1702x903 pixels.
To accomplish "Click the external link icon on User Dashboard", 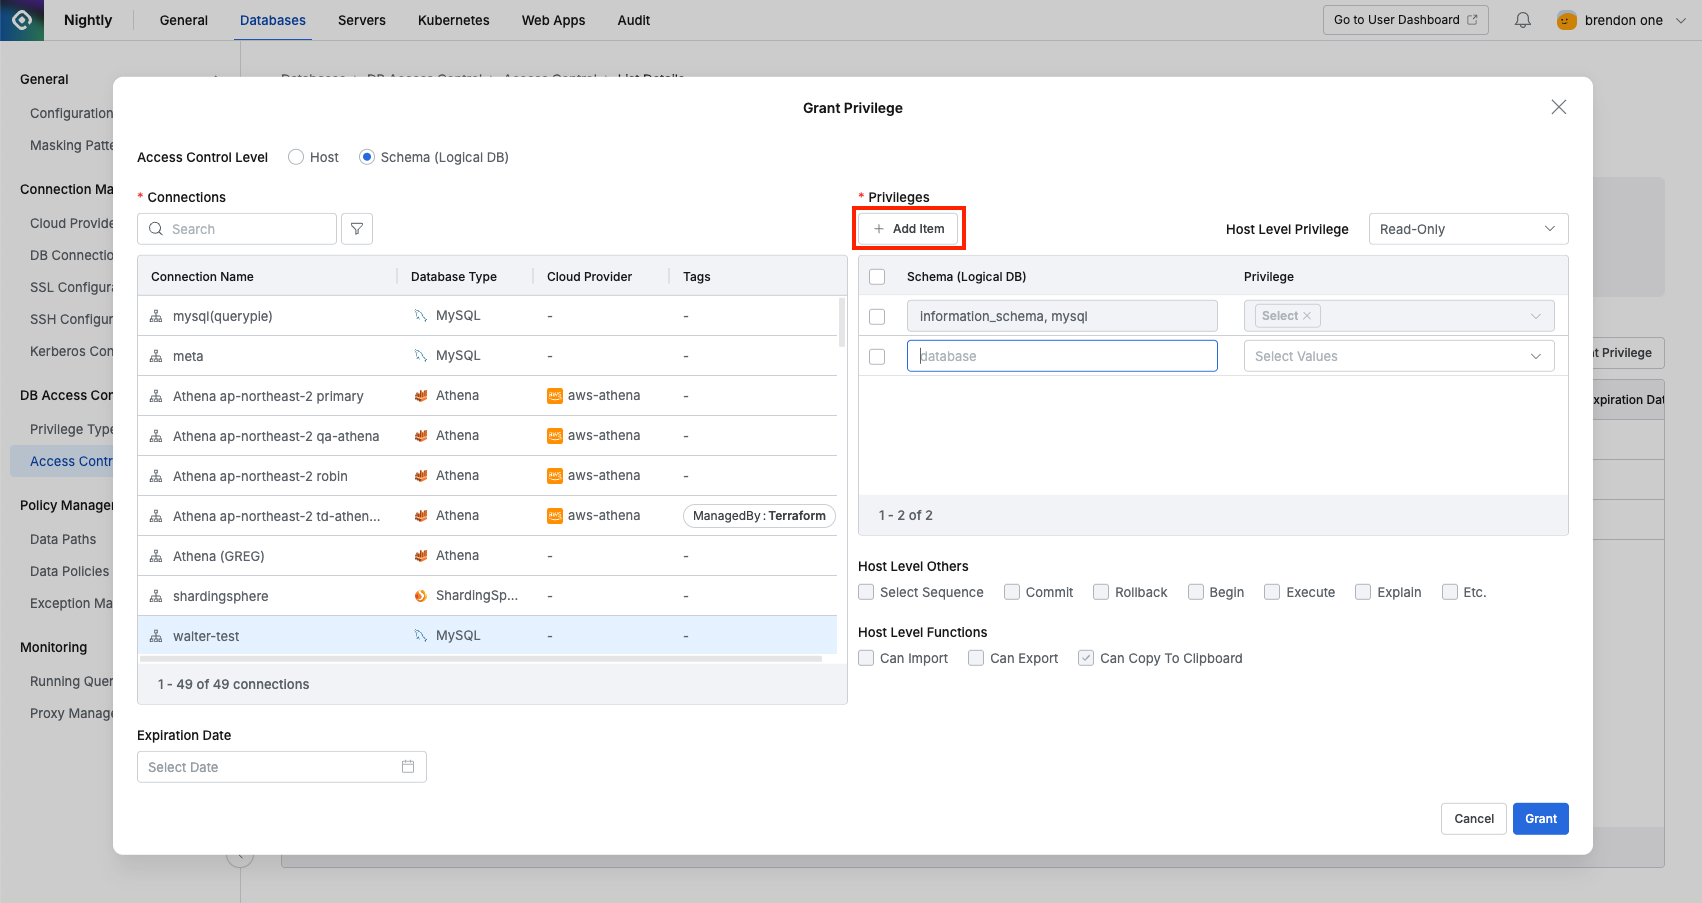I will 1472,20.
